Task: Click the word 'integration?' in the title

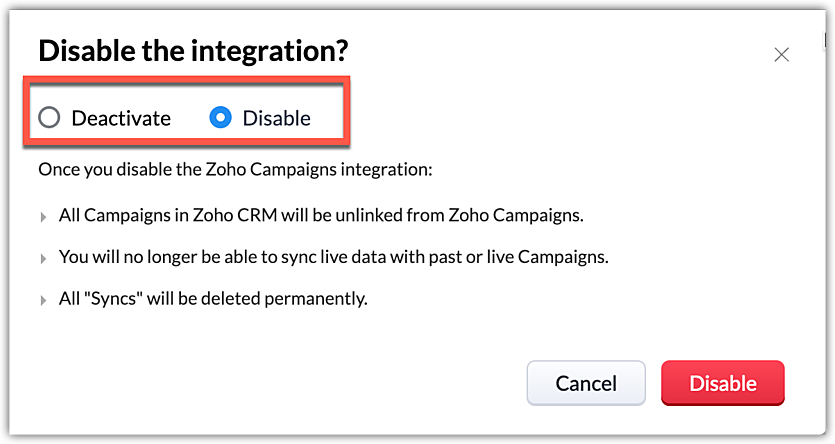Action: [279, 50]
